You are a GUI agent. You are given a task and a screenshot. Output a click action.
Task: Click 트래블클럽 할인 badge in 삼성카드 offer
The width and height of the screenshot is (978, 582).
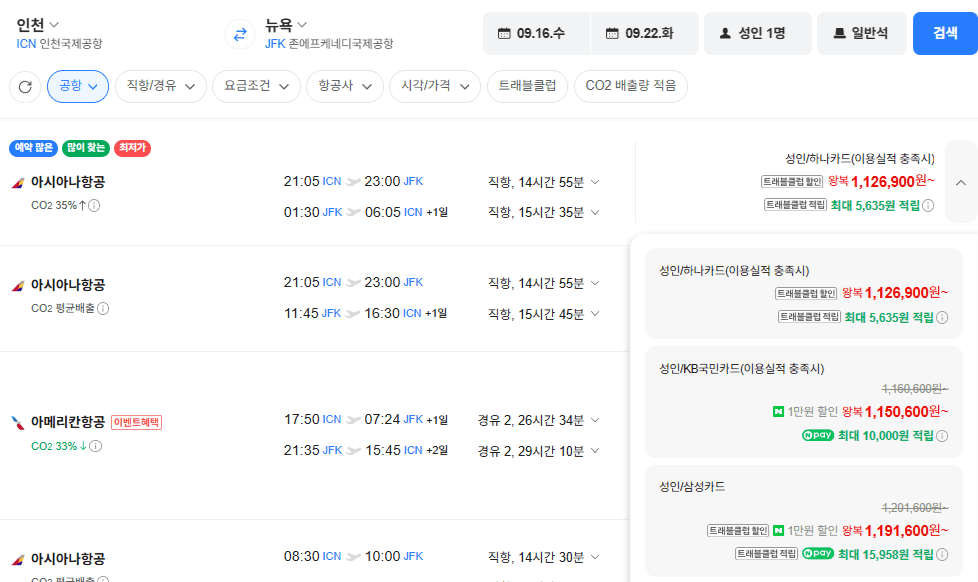(738, 531)
